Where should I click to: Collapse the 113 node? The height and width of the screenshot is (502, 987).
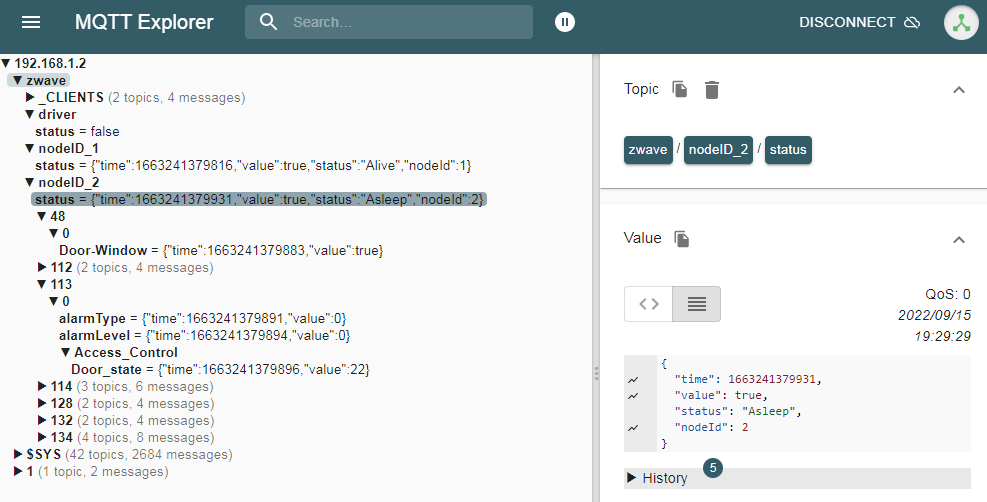point(42,284)
